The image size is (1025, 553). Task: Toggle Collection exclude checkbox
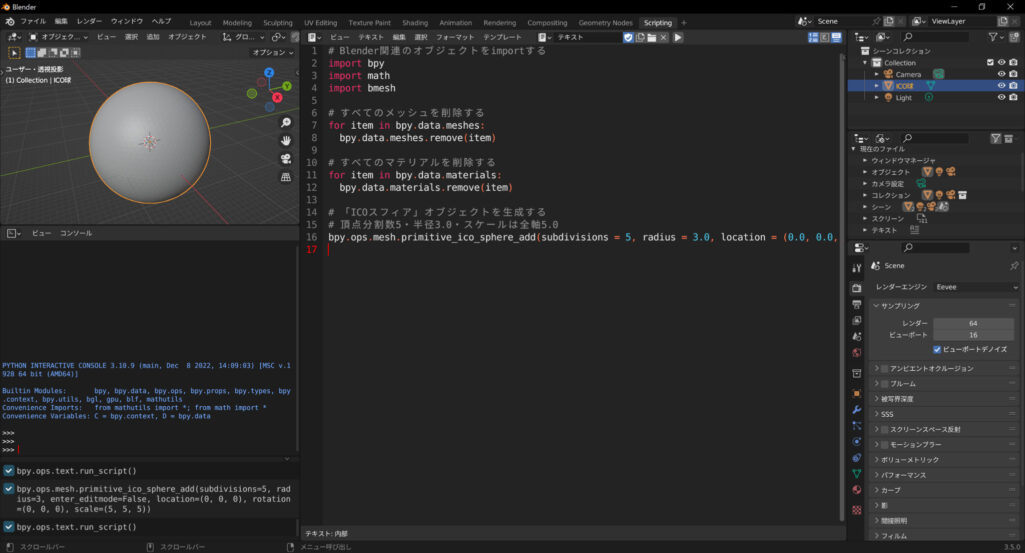click(x=990, y=62)
